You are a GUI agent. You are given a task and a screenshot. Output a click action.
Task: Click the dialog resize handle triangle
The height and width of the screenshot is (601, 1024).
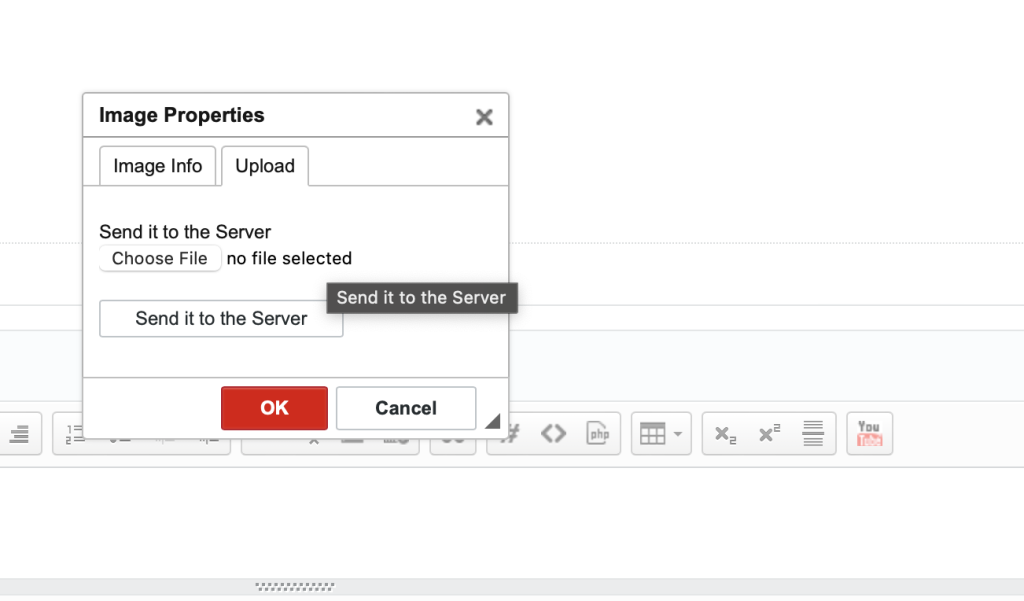(492, 422)
